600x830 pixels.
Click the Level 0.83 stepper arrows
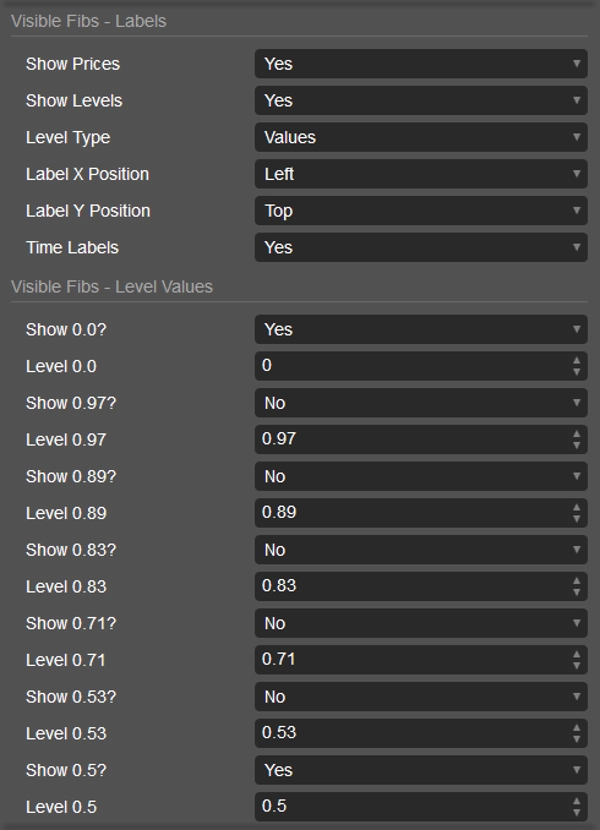576,586
